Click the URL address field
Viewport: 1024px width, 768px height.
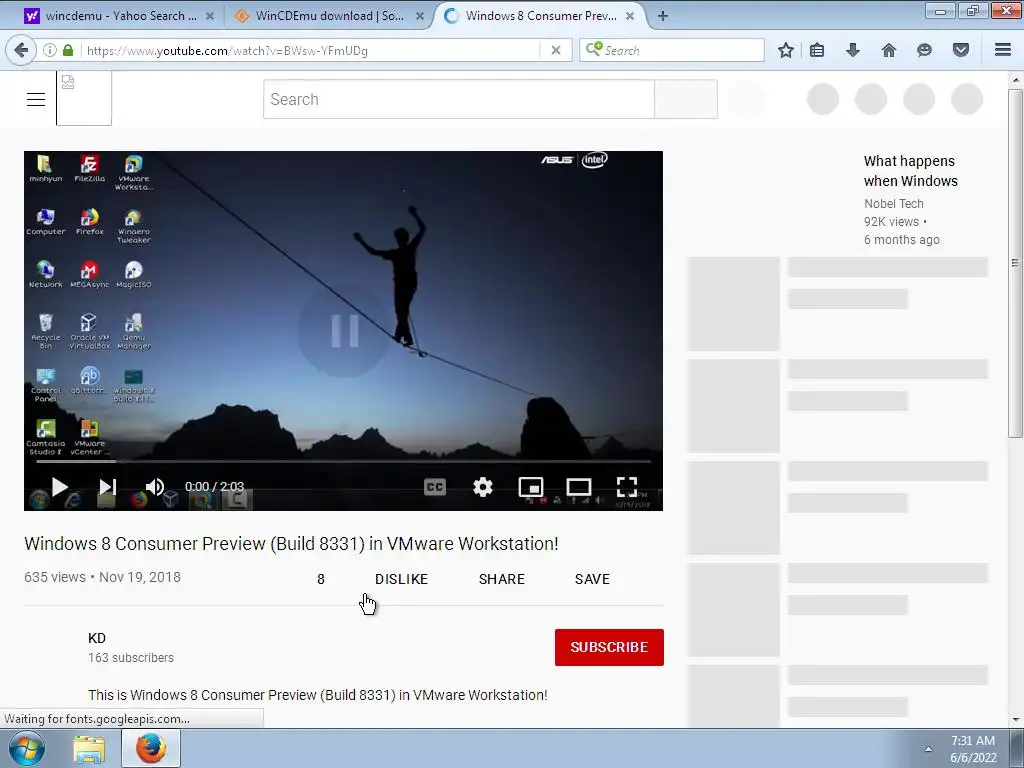pyautogui.click(x=310, y=50)
